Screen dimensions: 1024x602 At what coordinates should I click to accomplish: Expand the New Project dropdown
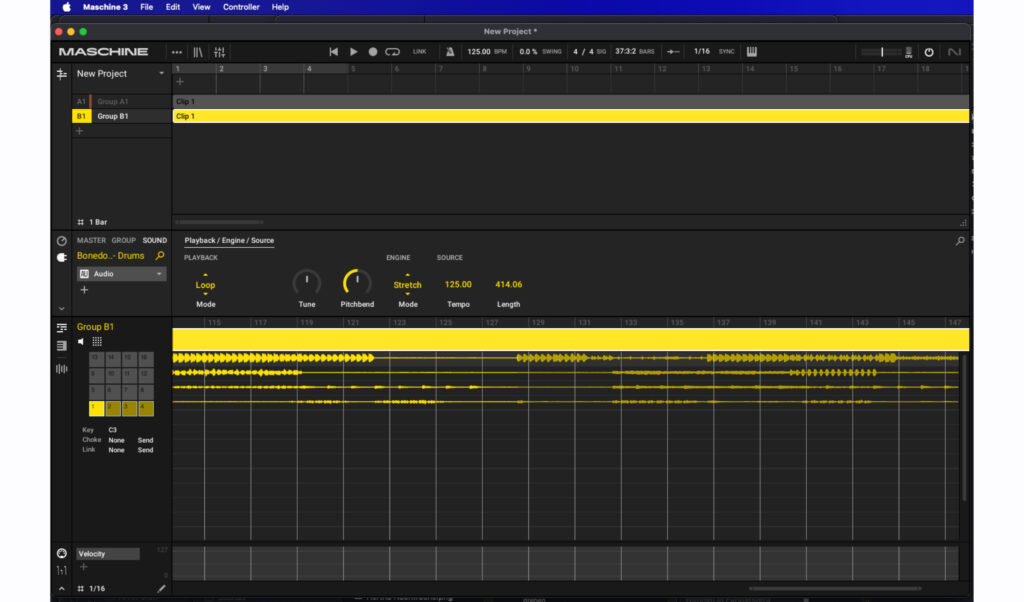pos(161,74)
